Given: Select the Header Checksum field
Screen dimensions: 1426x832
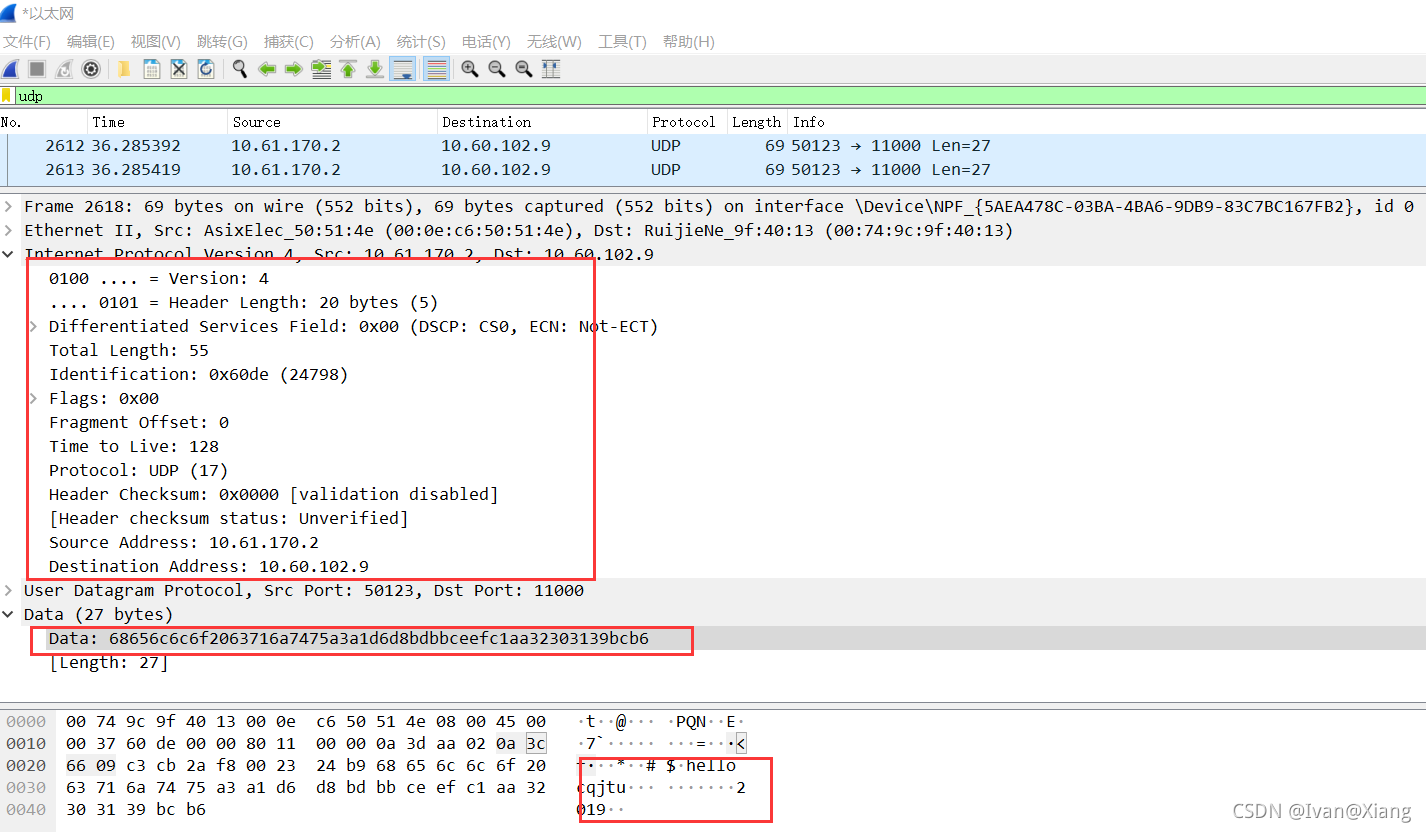Looking at the screenshot, I should tap(273, 495).
